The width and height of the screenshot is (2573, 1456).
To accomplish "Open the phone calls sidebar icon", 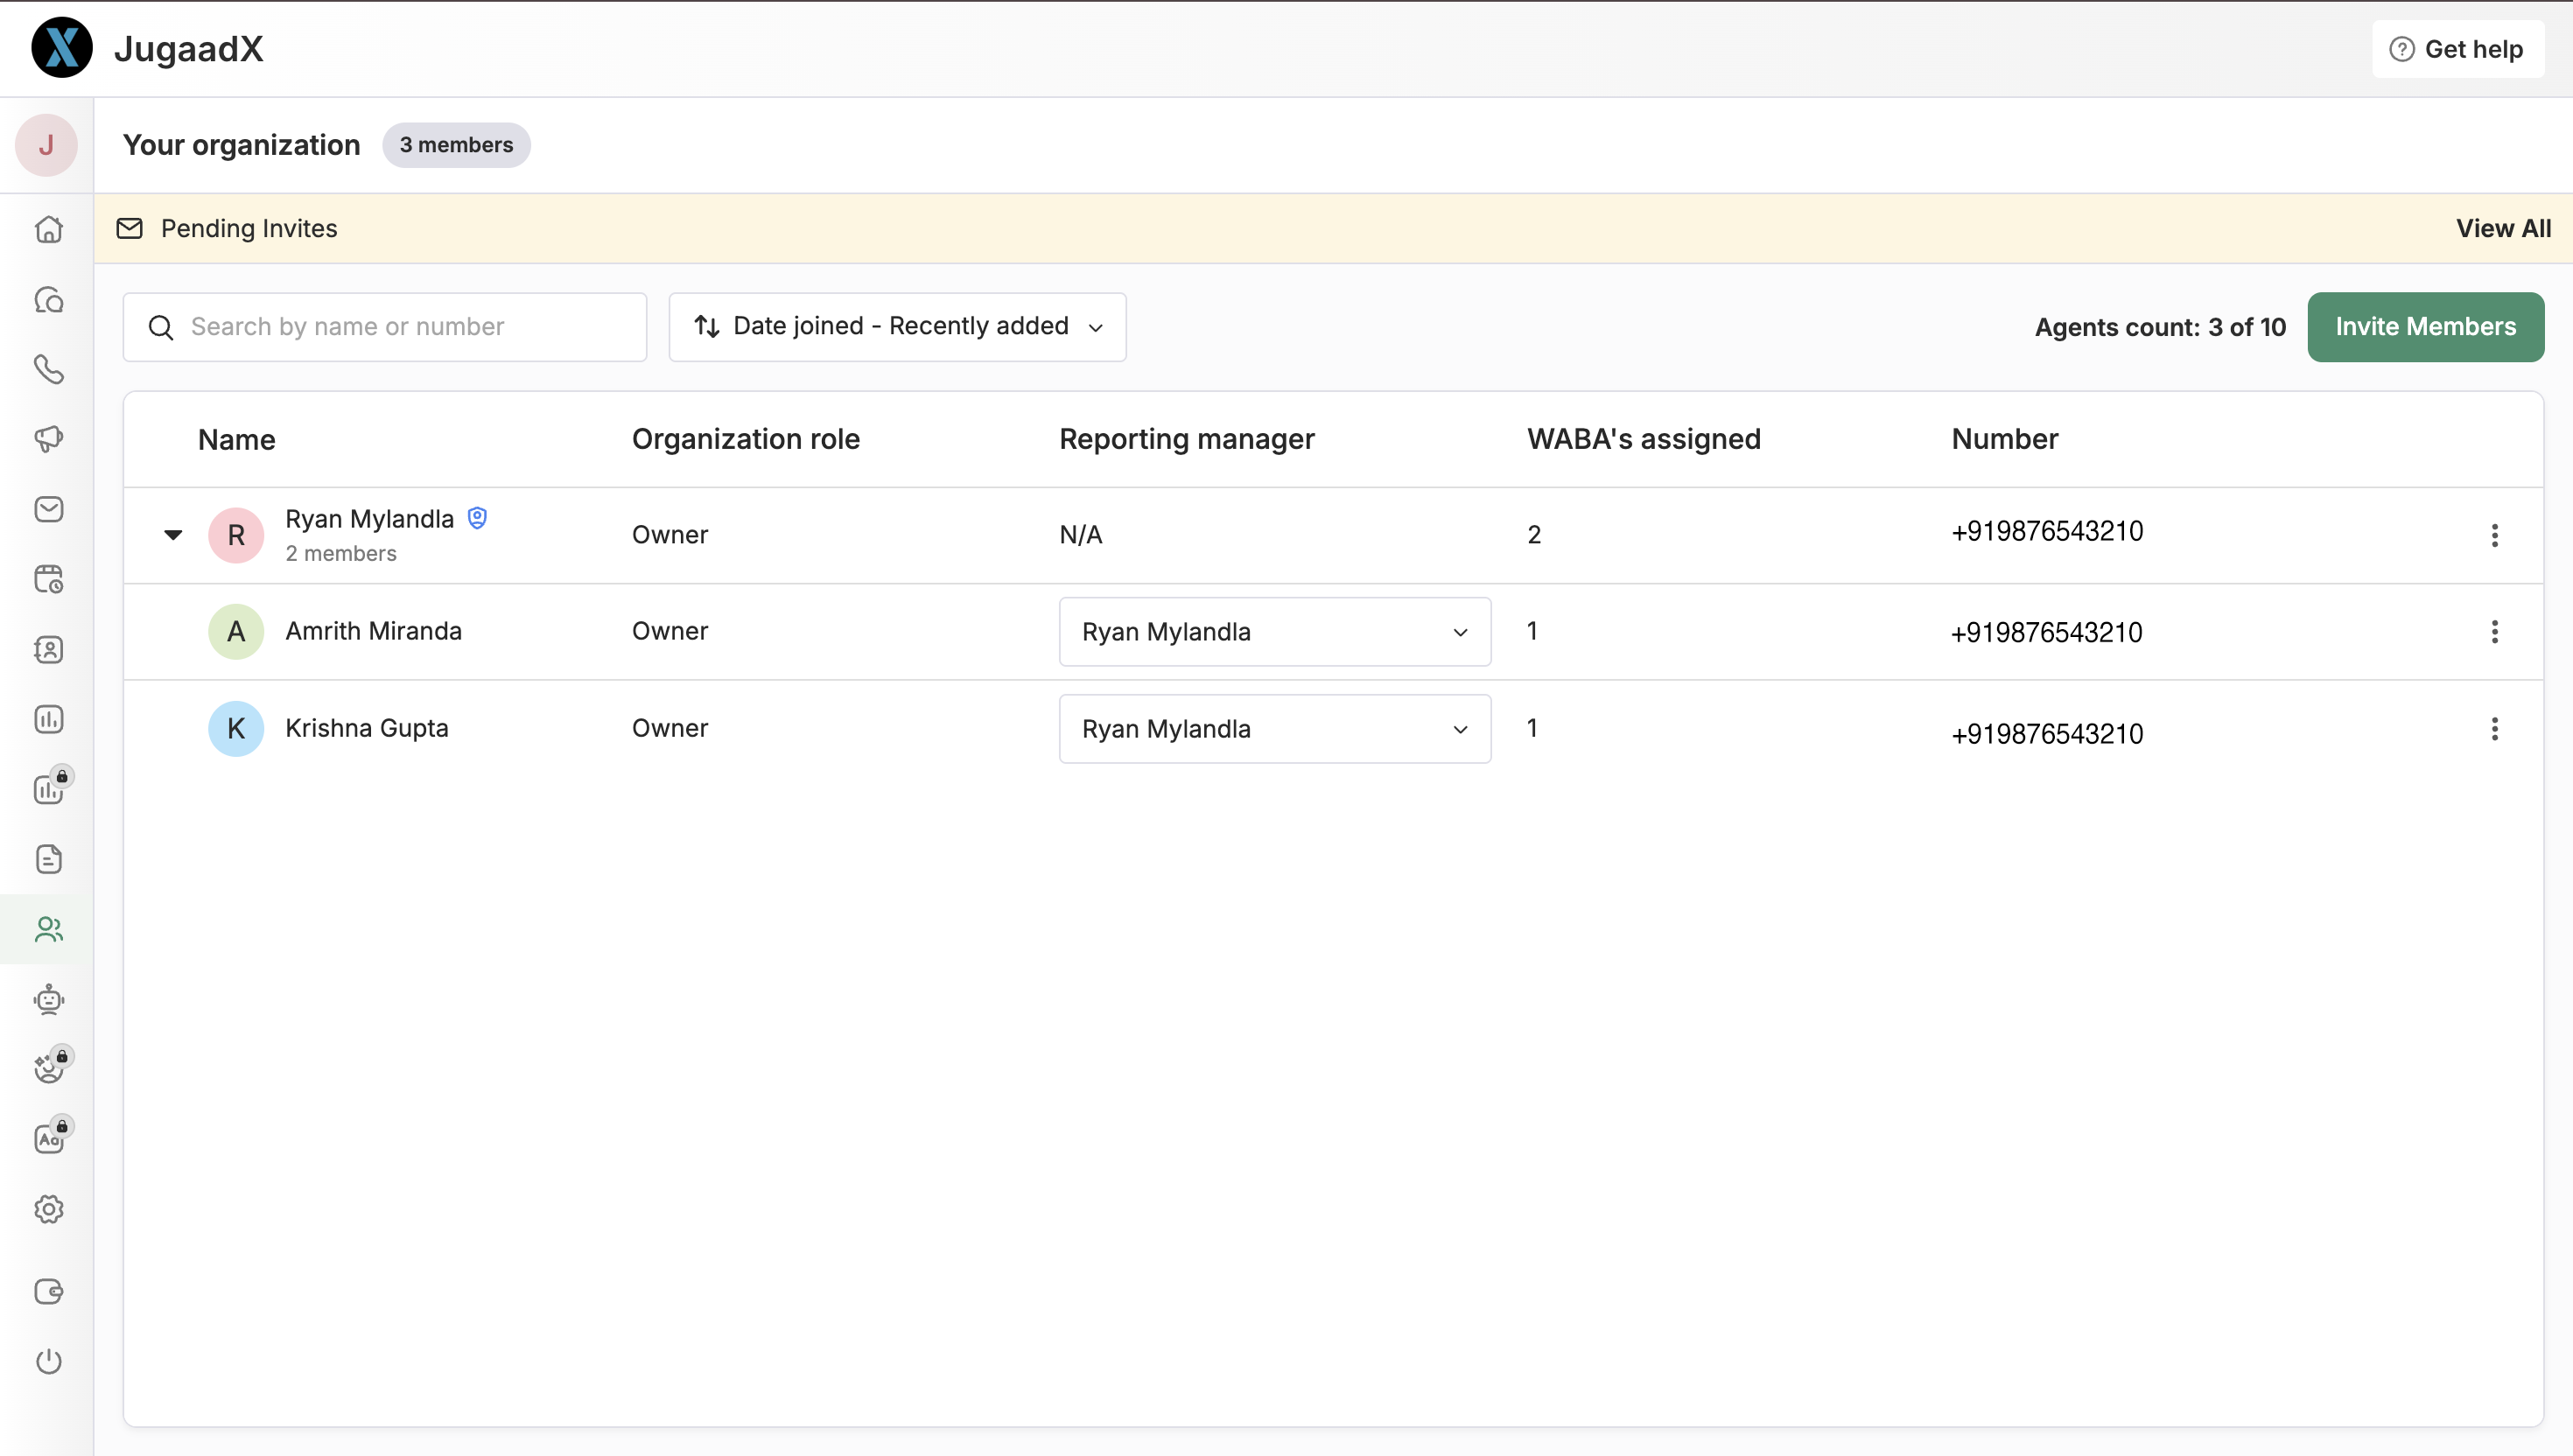I will 48,369.
